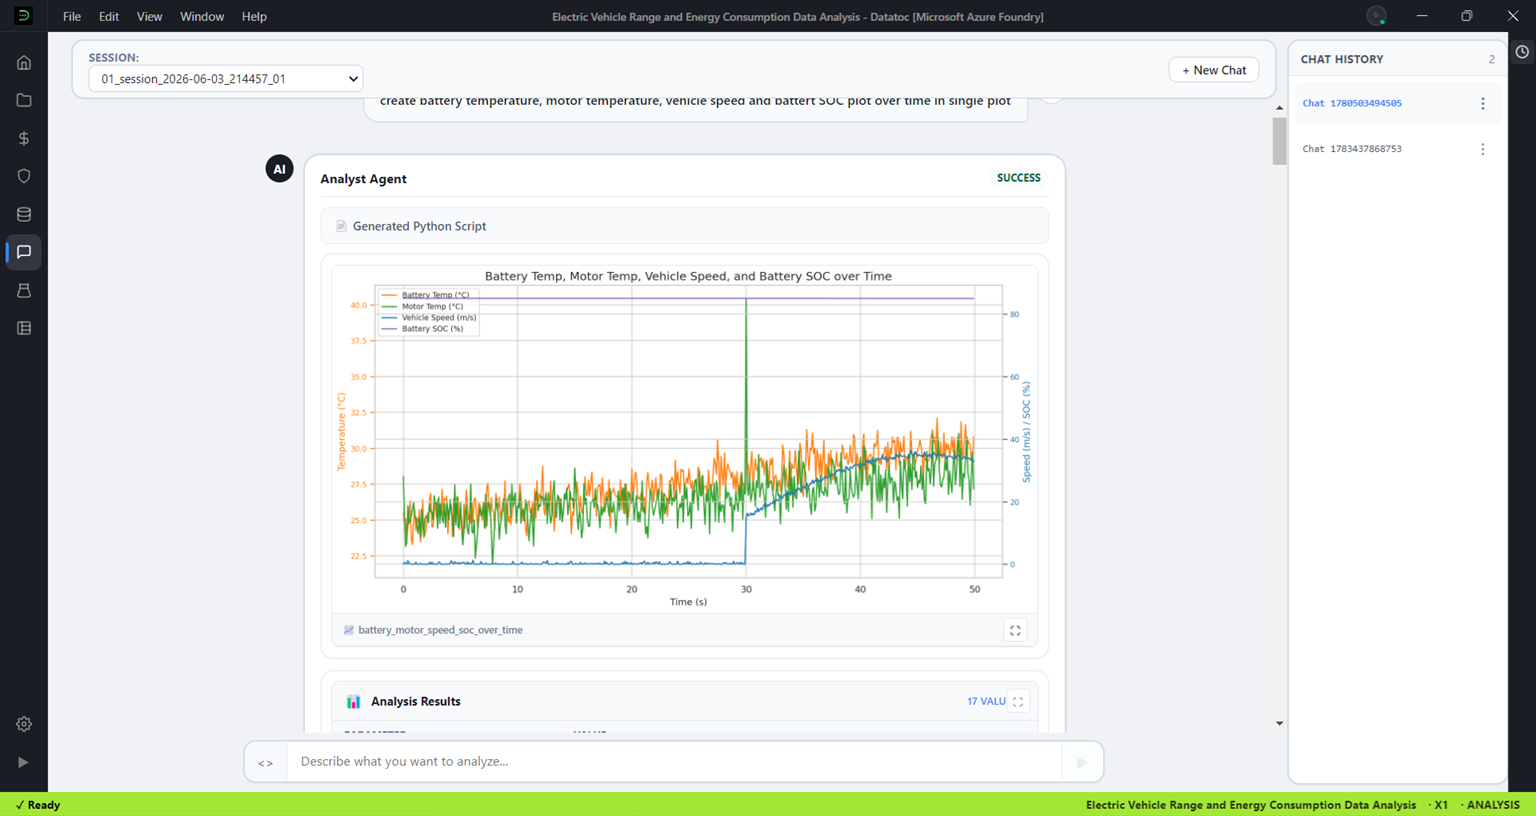Click the Datatoc logo icon

tap(23, 16)
